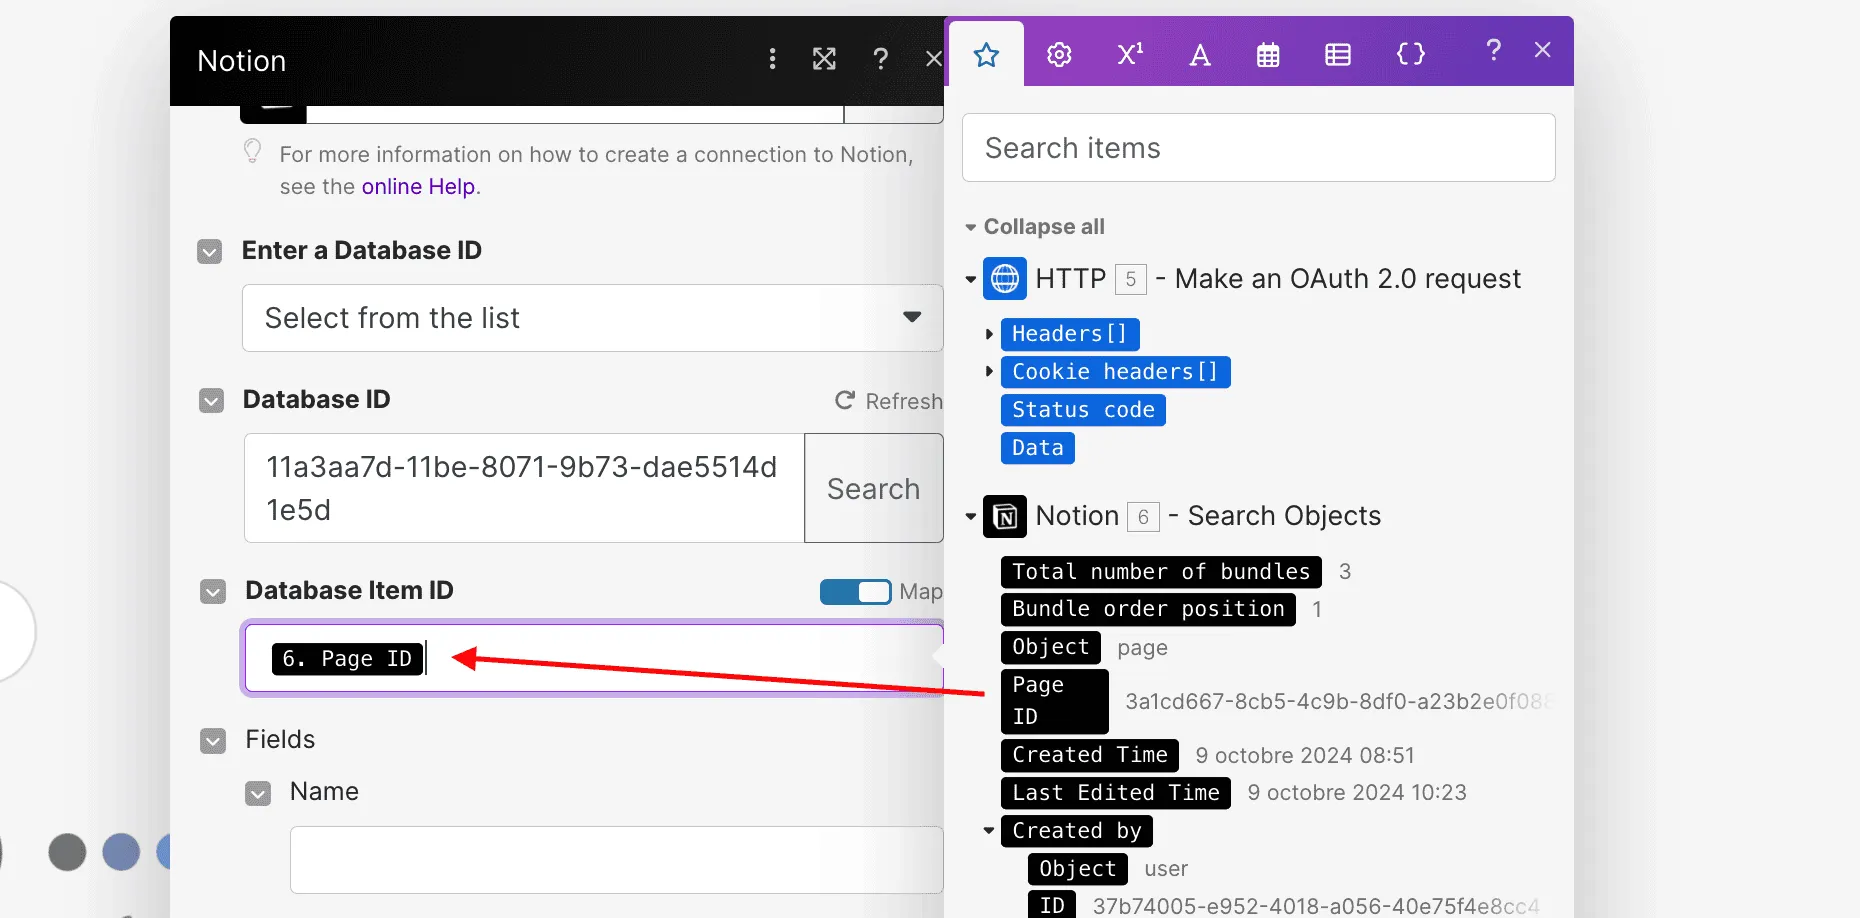Open help in the mapping panel

[x=1493, y=50]
